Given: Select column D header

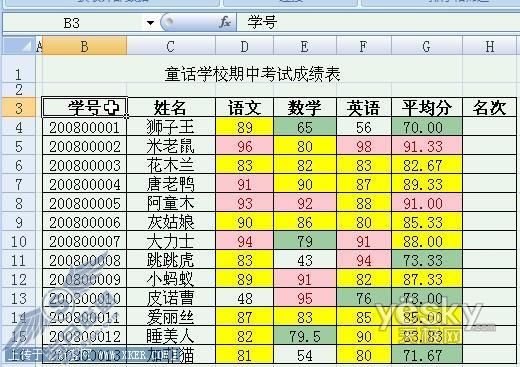Looking at the screenshot, I should click(x=244, y=46).
